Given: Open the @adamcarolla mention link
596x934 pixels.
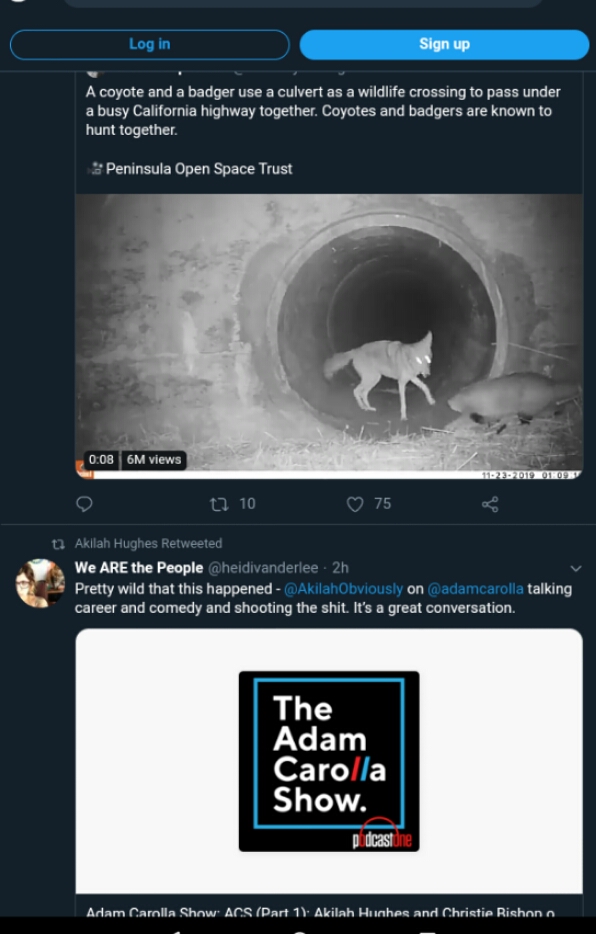Looking at the screenshot, I should point(476,589).
